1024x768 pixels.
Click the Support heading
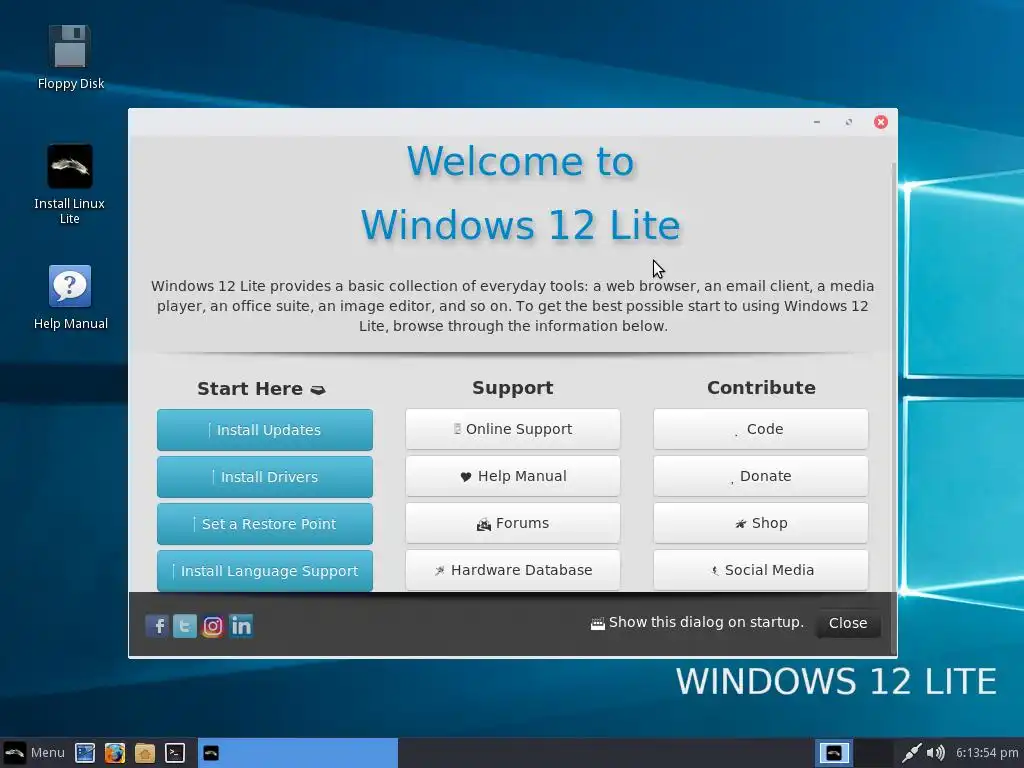(x=513, y=388)
